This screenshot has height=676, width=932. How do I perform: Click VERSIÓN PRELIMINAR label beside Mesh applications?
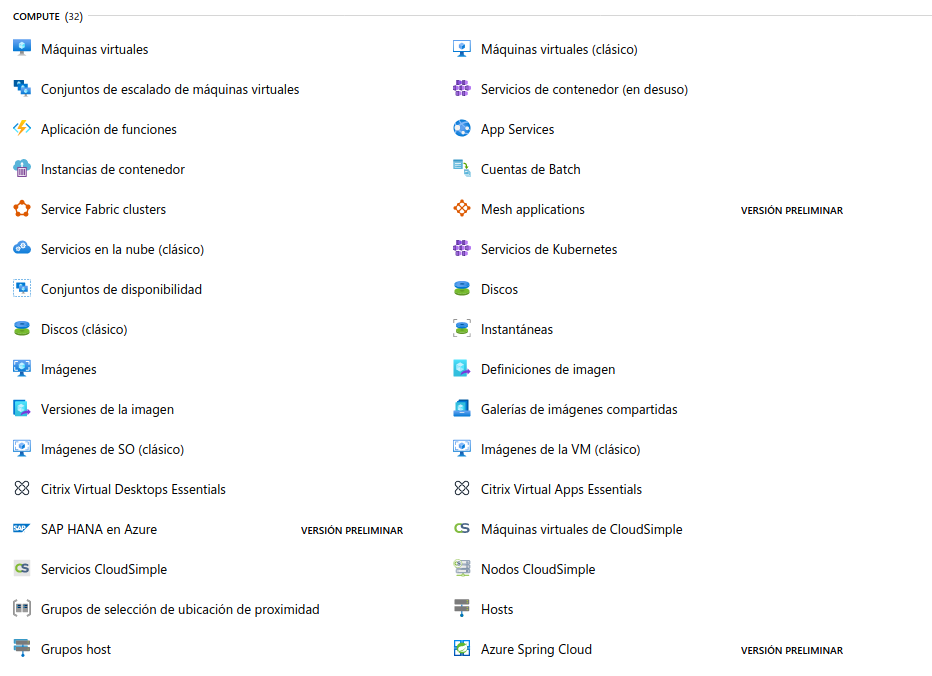[x=792, y=210]
